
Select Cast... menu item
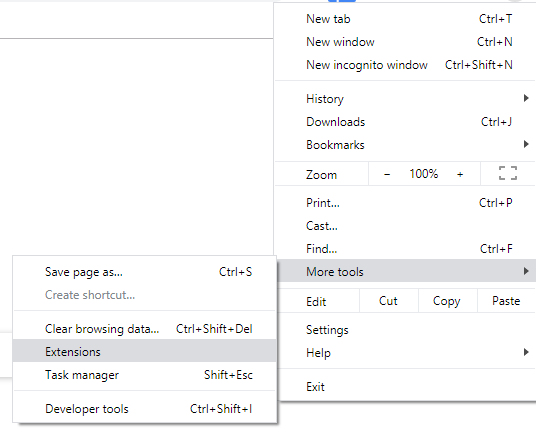(x=405, y=226)
